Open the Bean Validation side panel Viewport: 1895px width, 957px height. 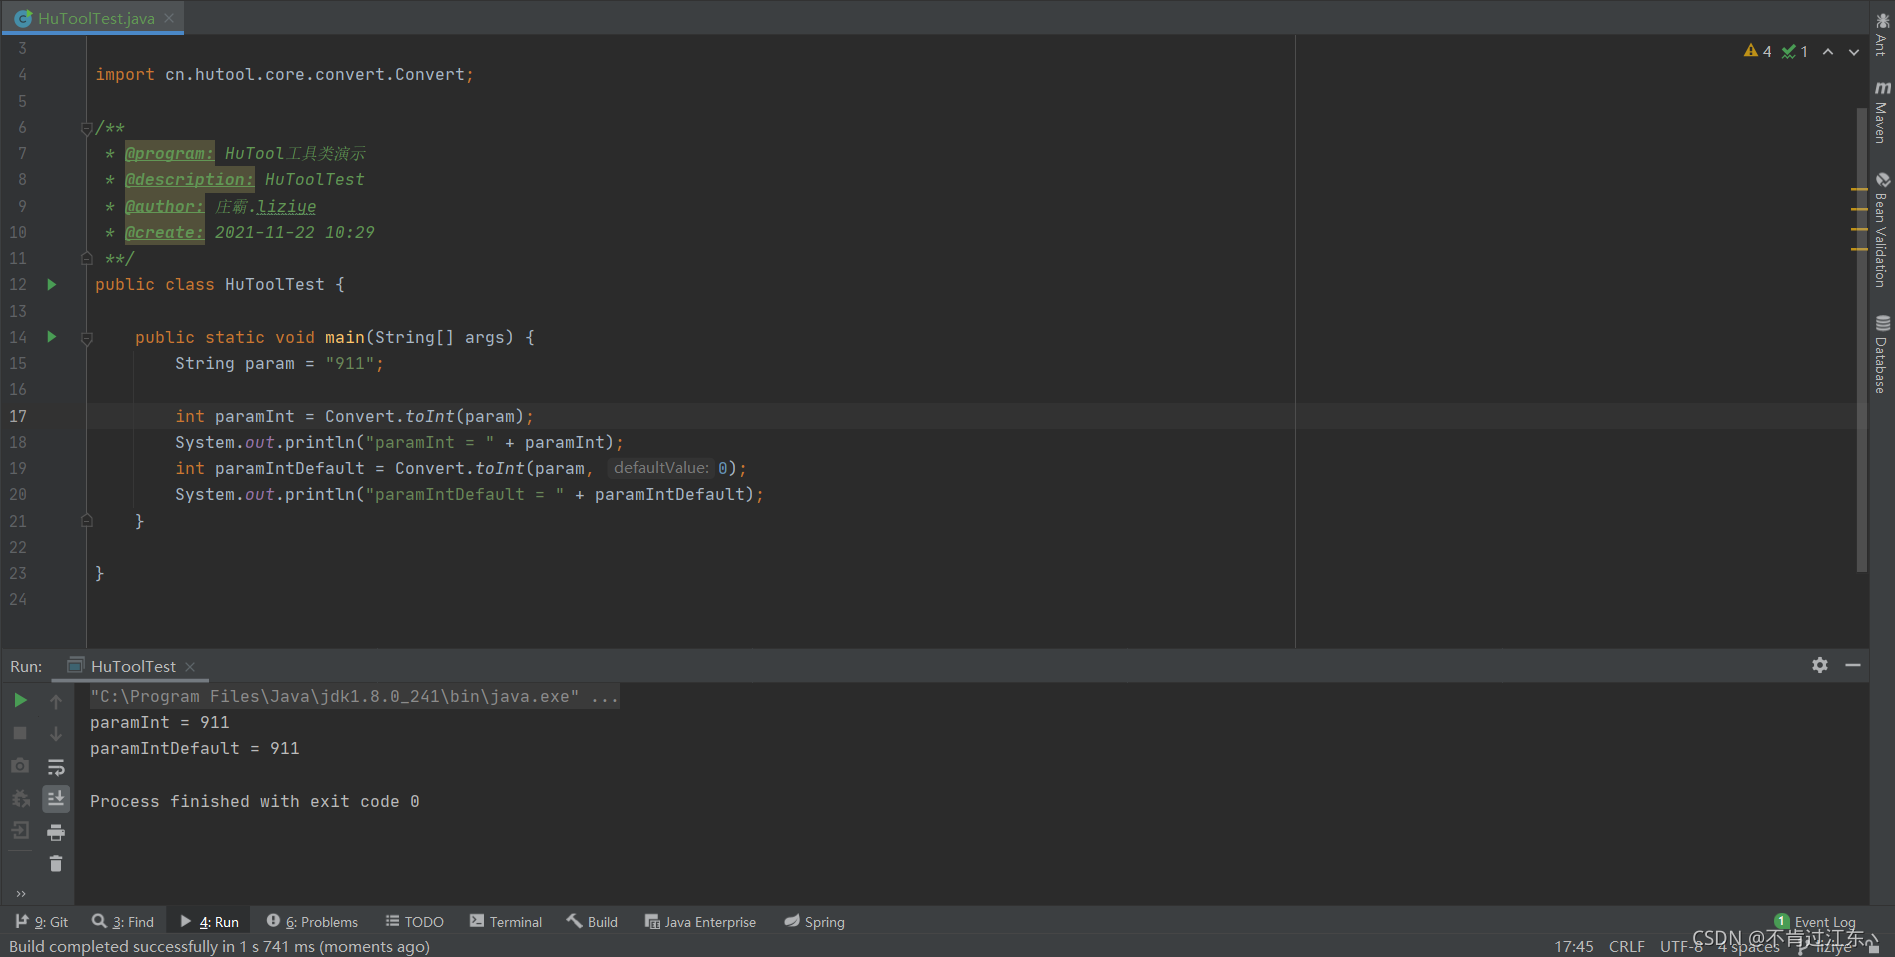[1882, 230]
